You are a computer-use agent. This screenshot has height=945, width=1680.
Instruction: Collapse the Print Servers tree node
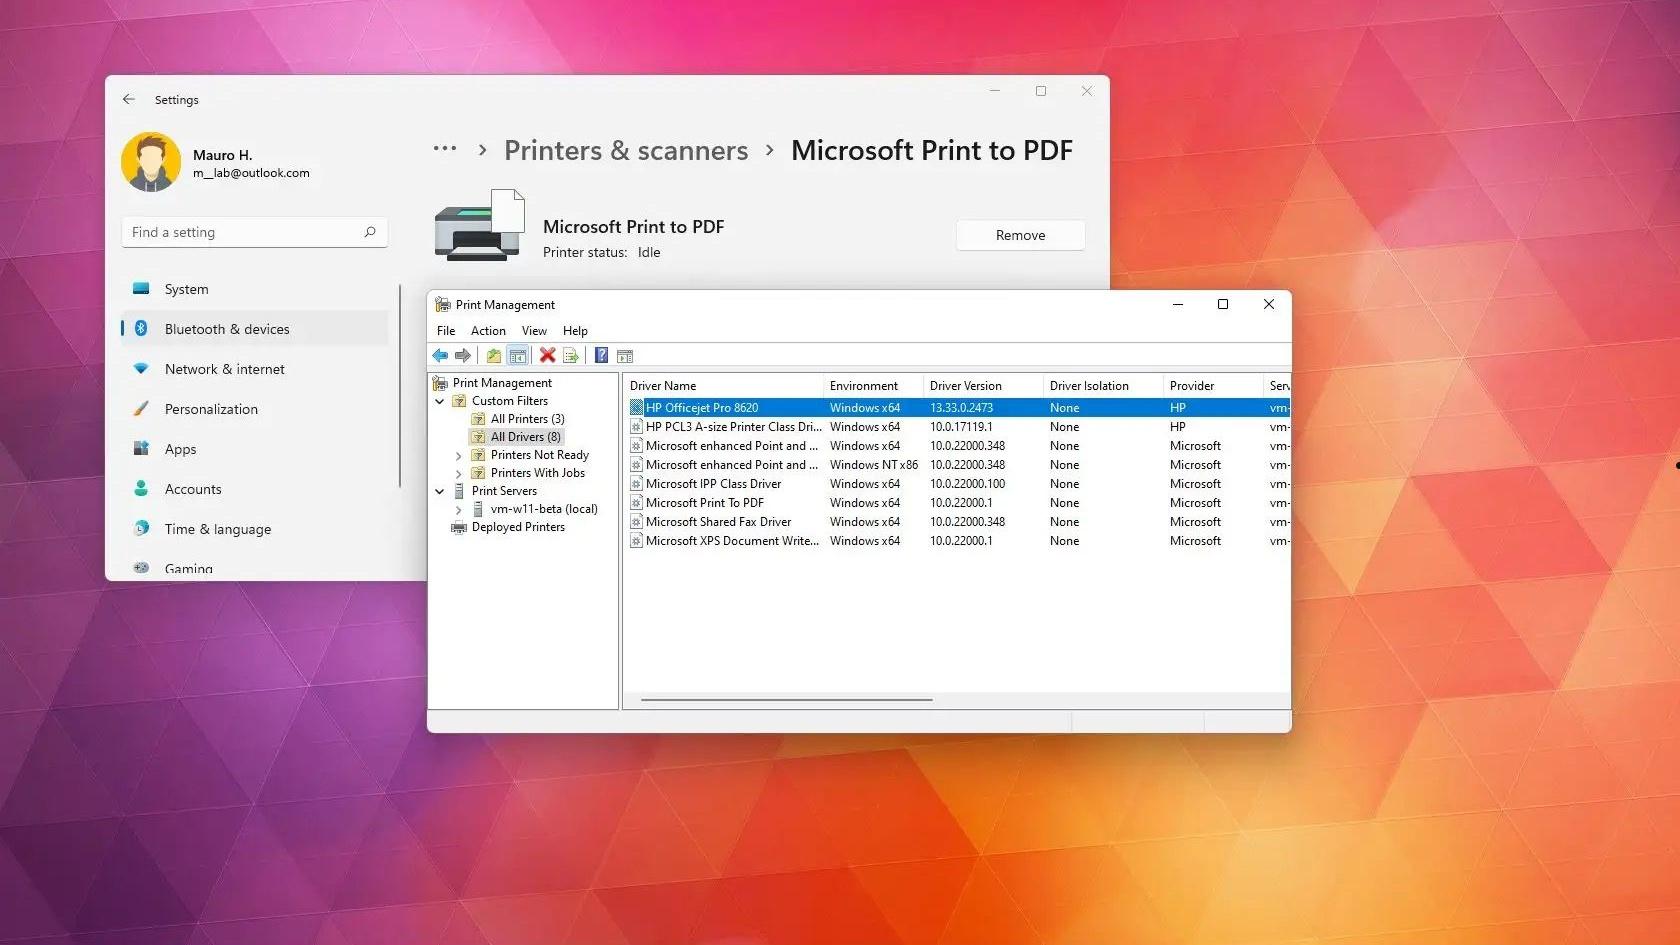440,491
